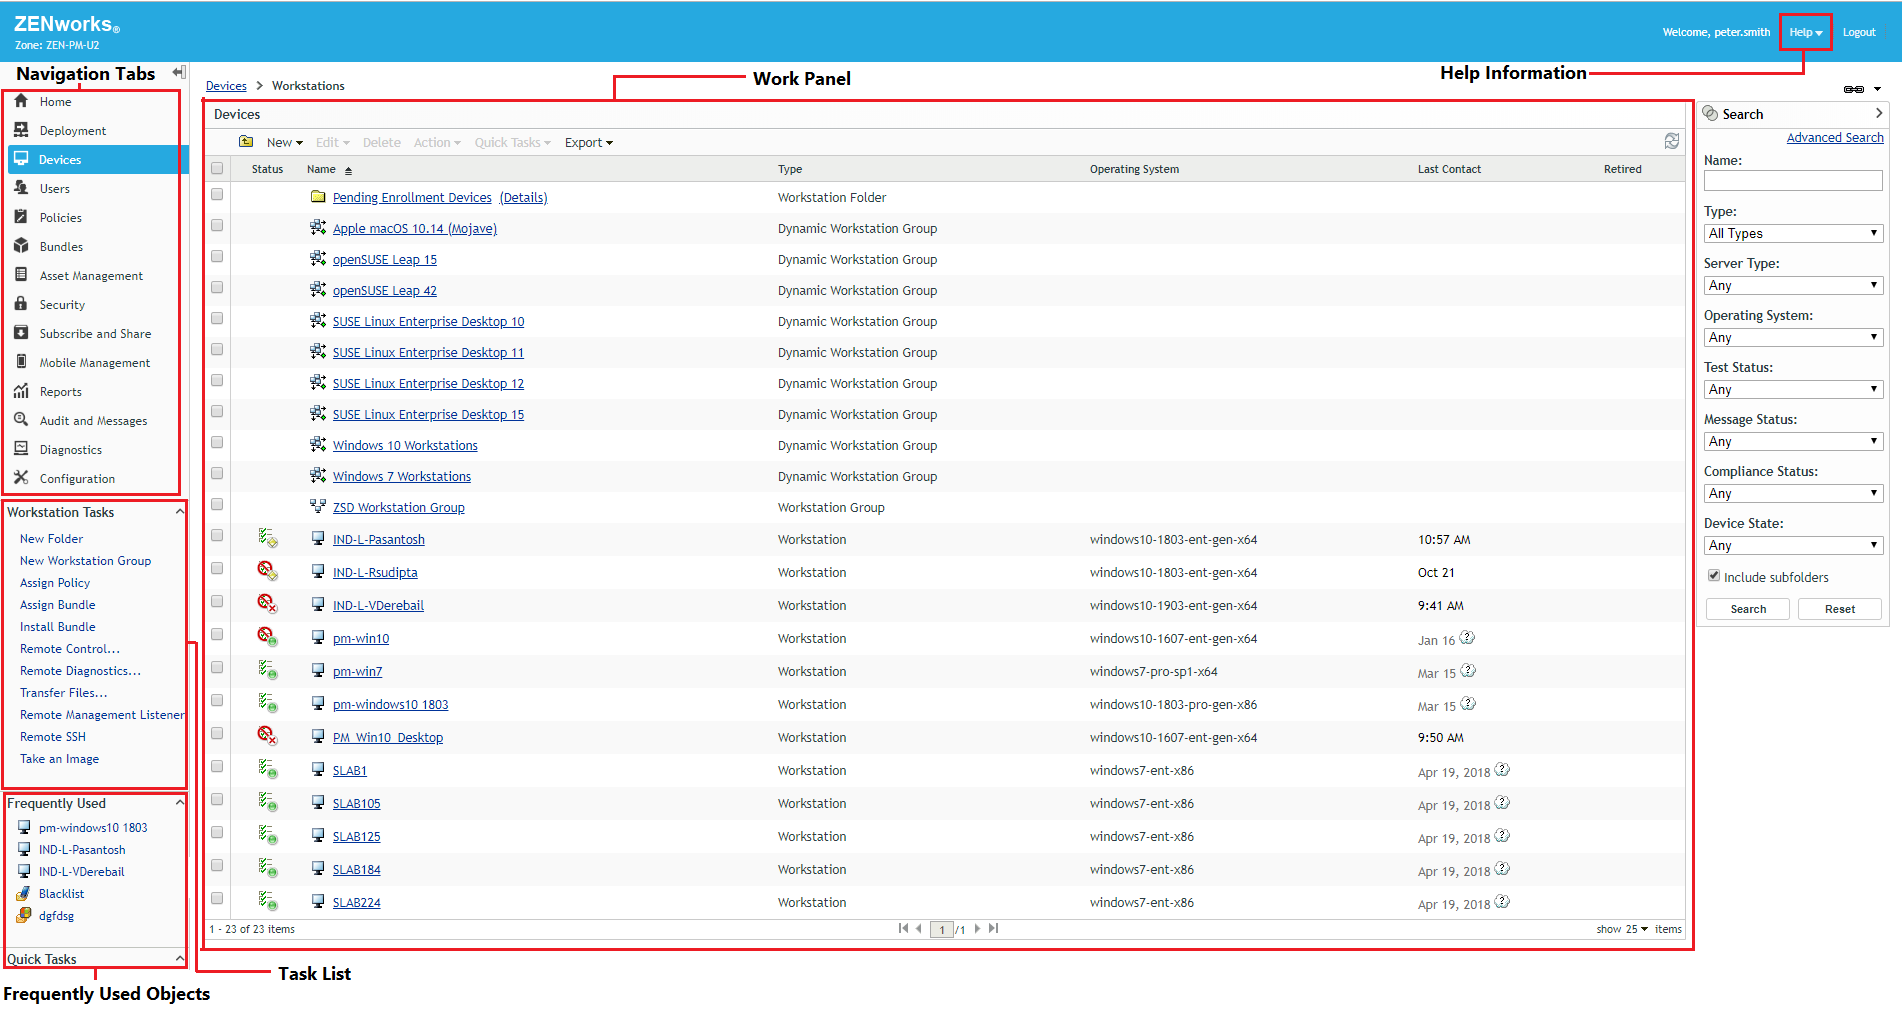Click the link chain icon above Search

[1853, 89]
